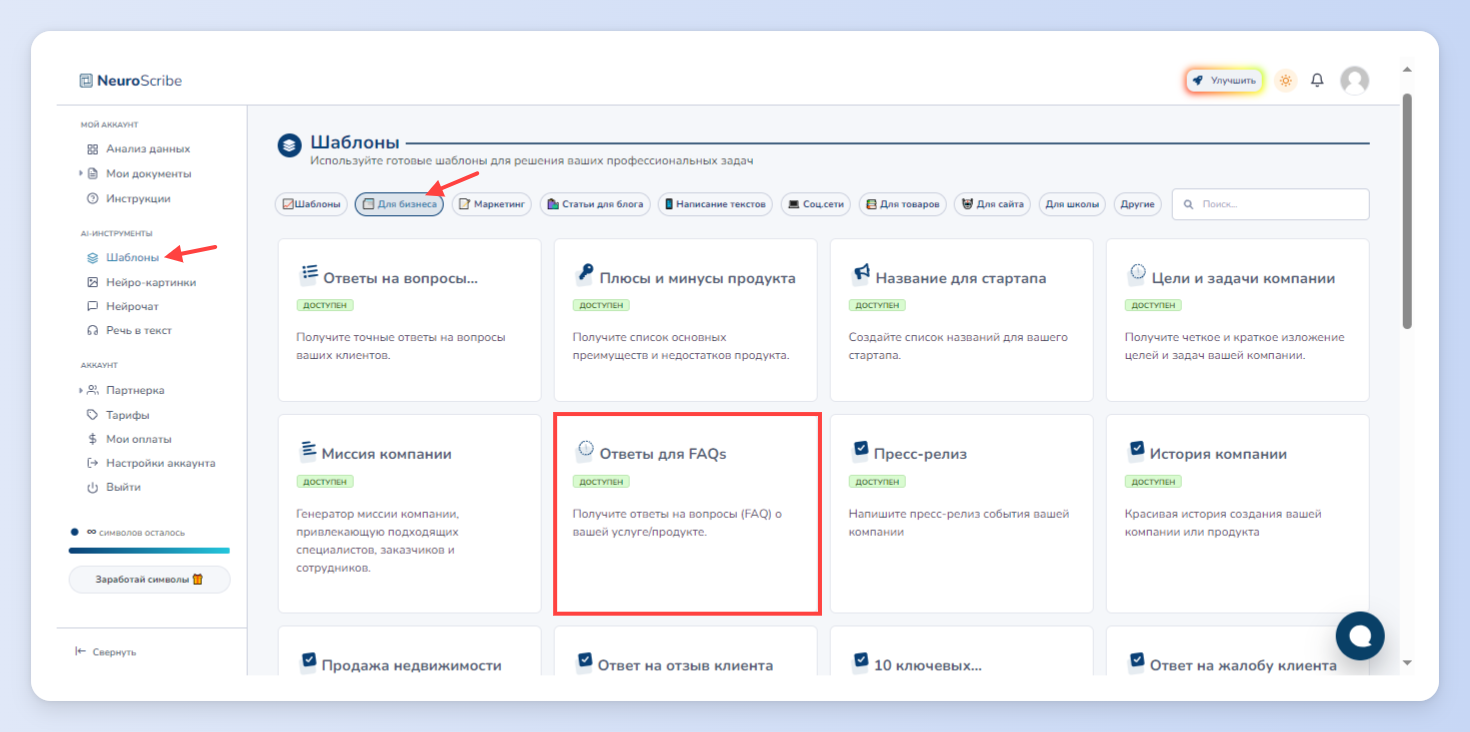Click the Анализ данных grid icon

tap(93, 149)
